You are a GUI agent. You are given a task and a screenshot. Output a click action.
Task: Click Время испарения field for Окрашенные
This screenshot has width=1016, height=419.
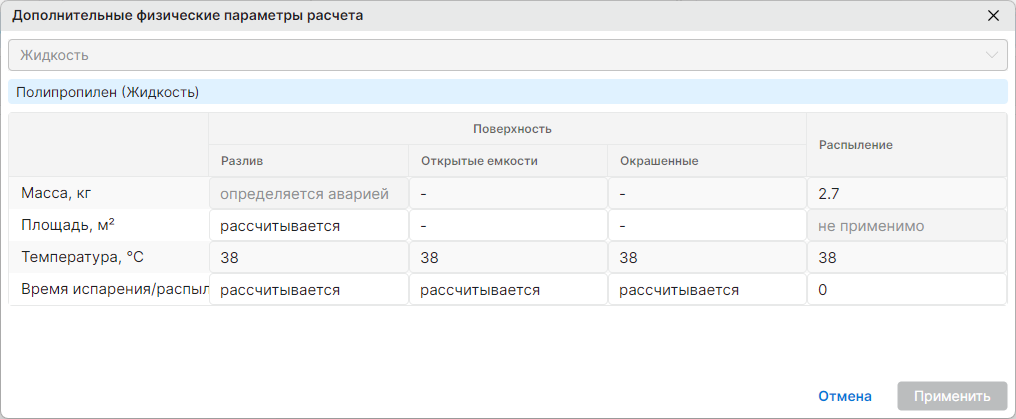(x=707, y=290)
